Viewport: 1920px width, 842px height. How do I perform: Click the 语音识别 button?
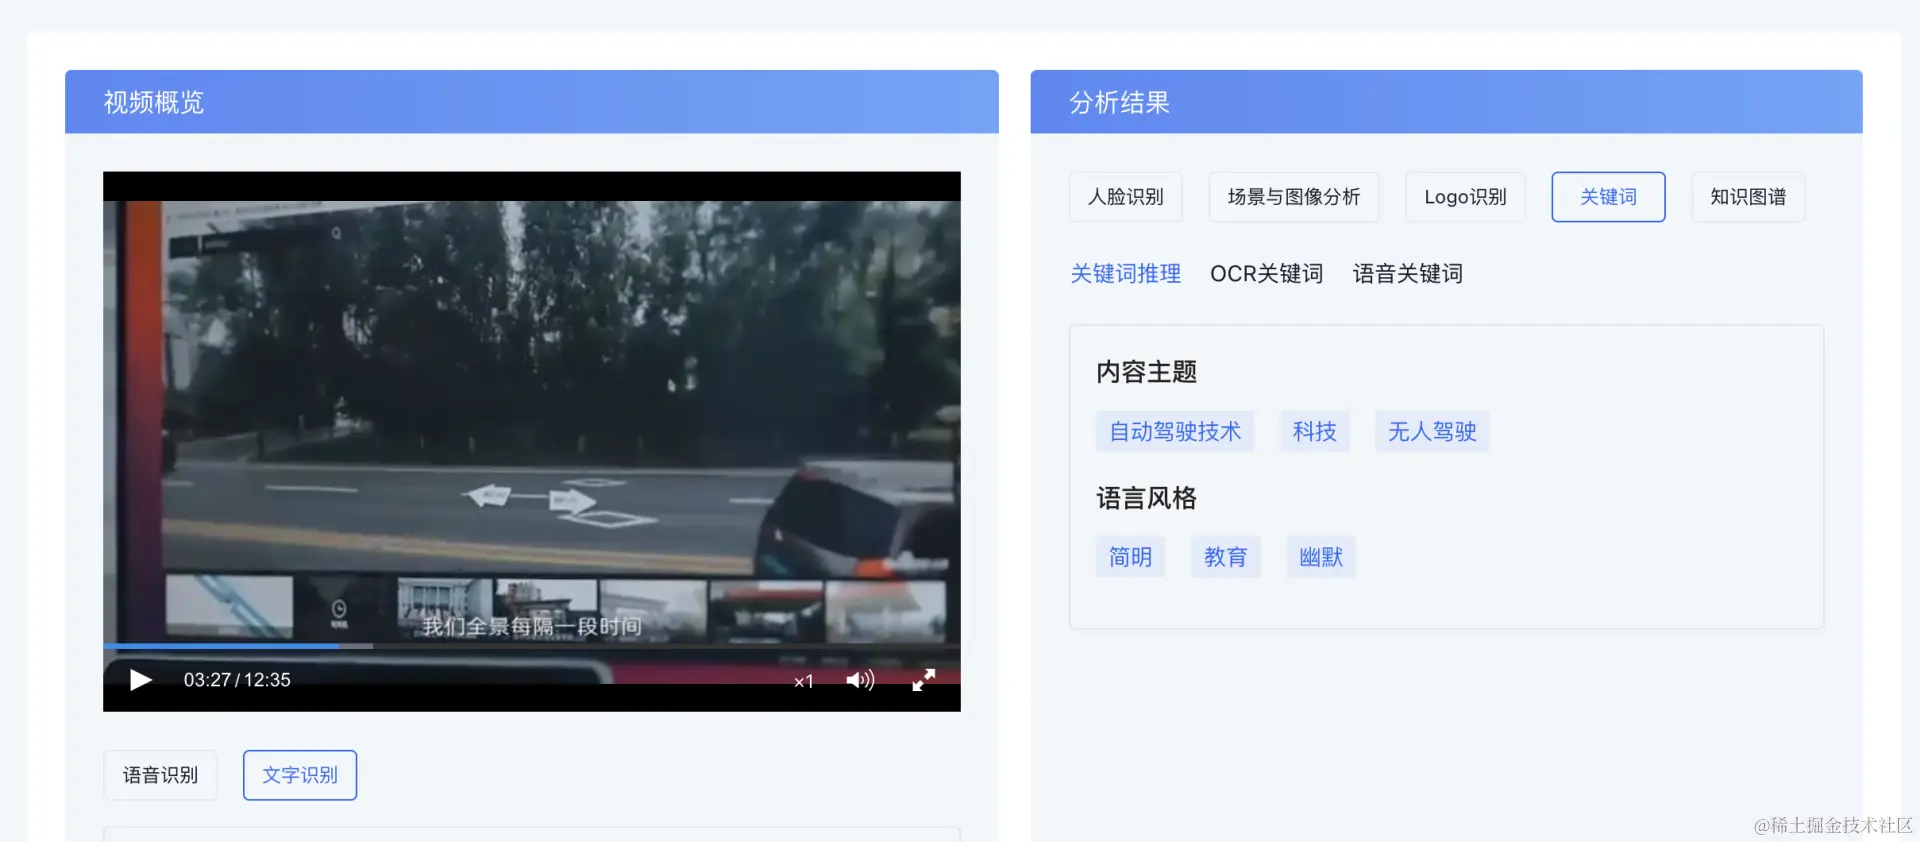[160, 775]
